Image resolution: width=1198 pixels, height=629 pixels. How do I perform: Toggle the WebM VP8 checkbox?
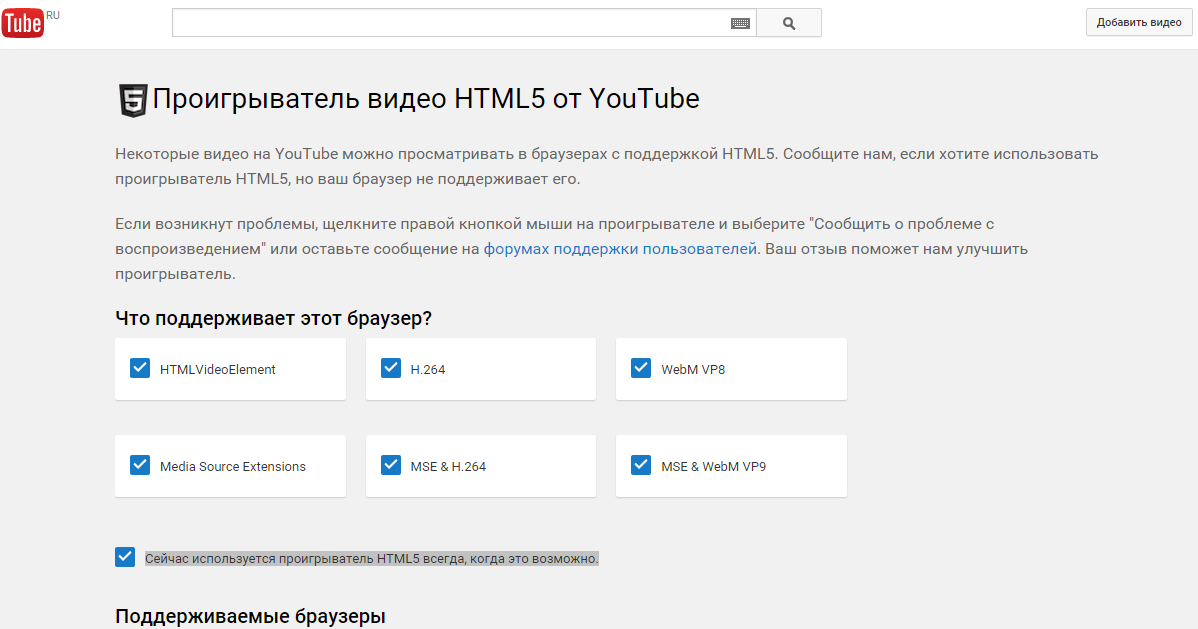click(x=641, y=368)
